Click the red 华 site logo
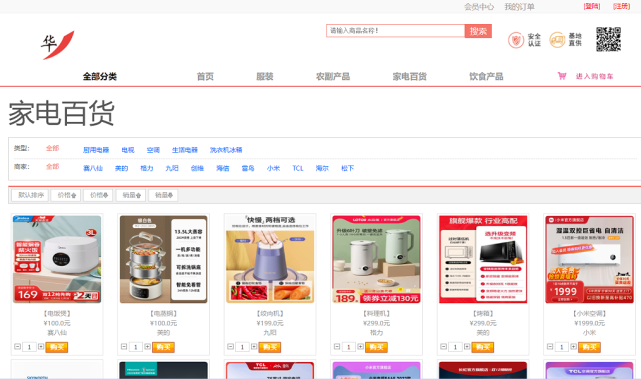The width and height of the screenshot is (641, 379). click(x=58, y=45)
